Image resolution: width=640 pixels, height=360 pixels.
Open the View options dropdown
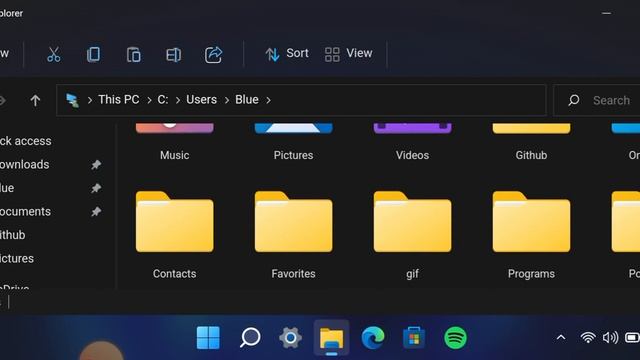[x=349, y=53]
